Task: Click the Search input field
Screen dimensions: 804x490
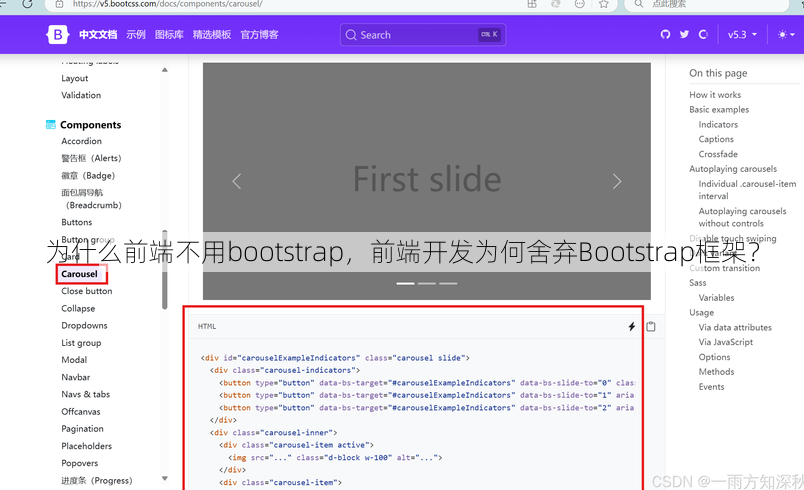Action: (x=423, y=35)
